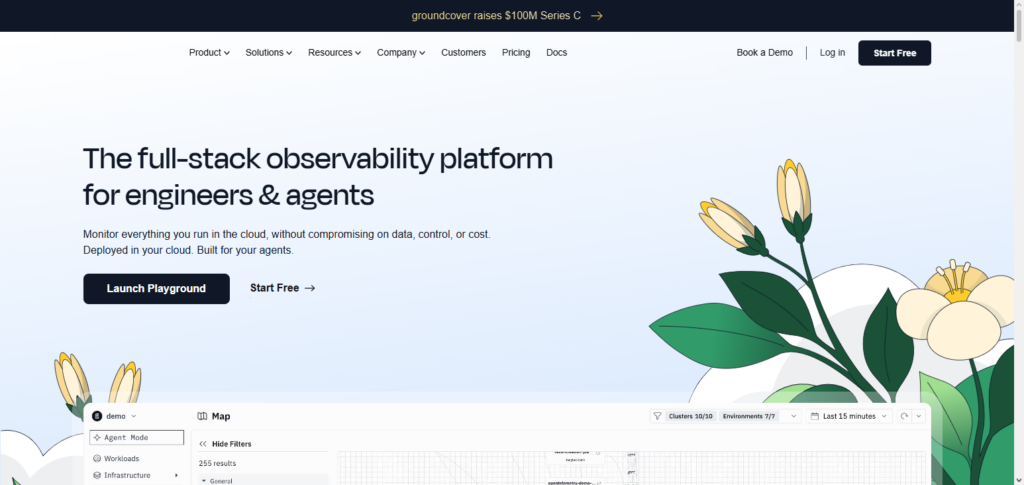1024x485 pixels.
Task: Click the map graph preview area
Action: click(631, 468)
